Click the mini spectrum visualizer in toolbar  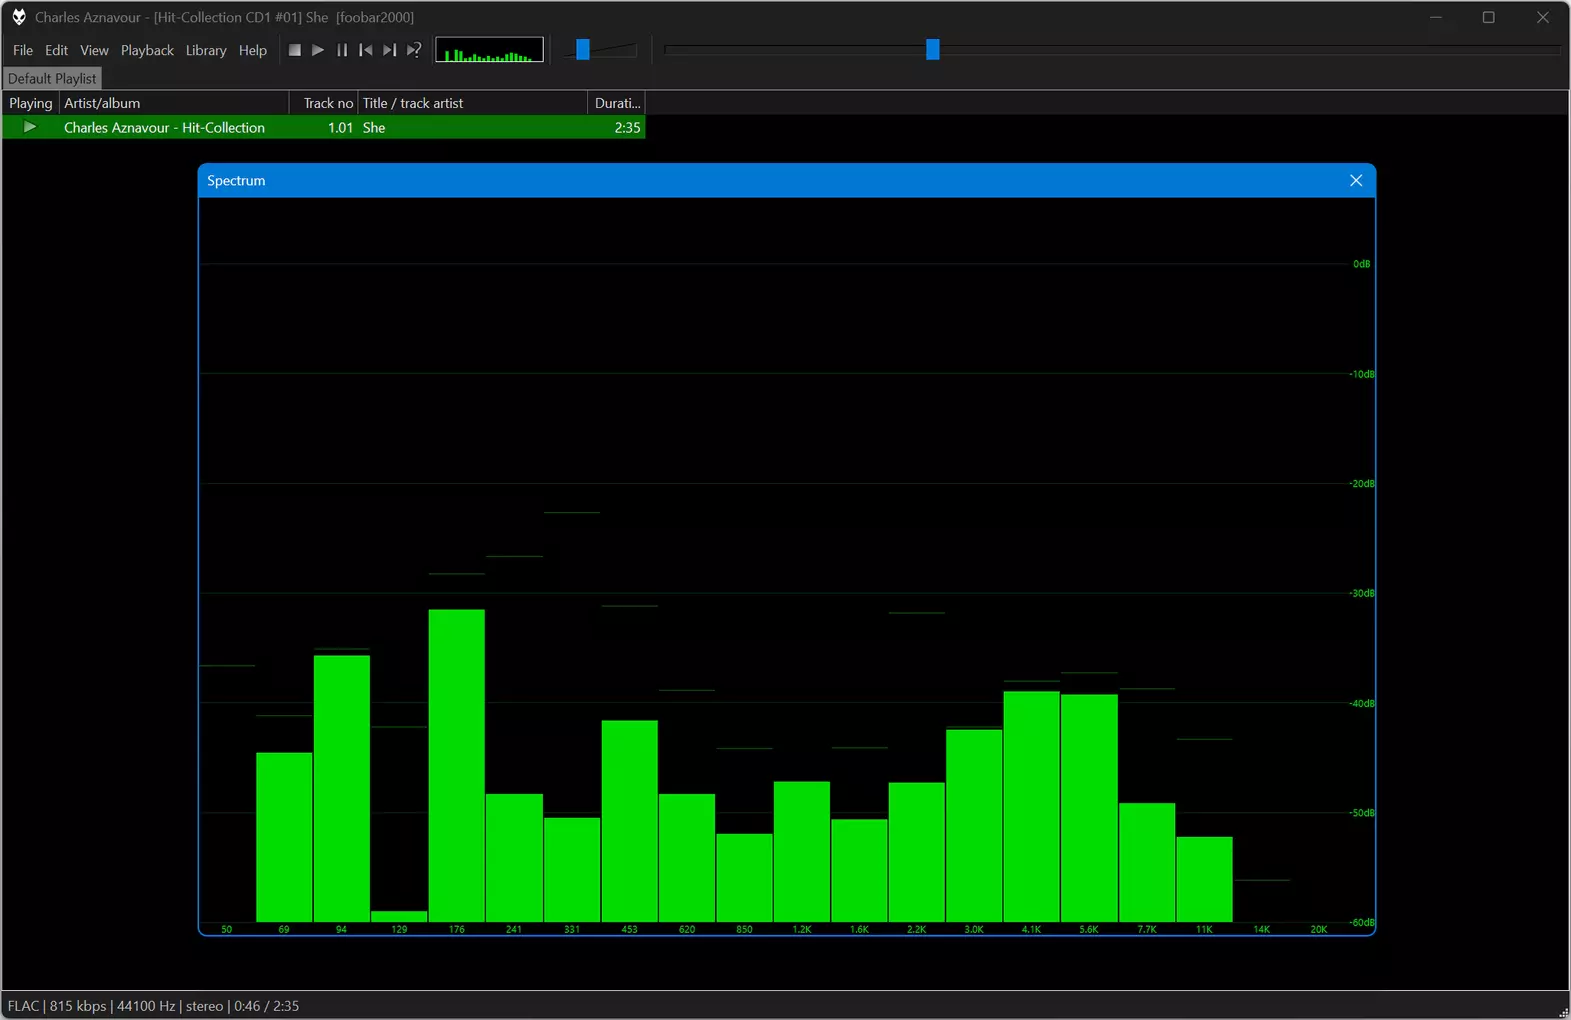coord(489,50)
